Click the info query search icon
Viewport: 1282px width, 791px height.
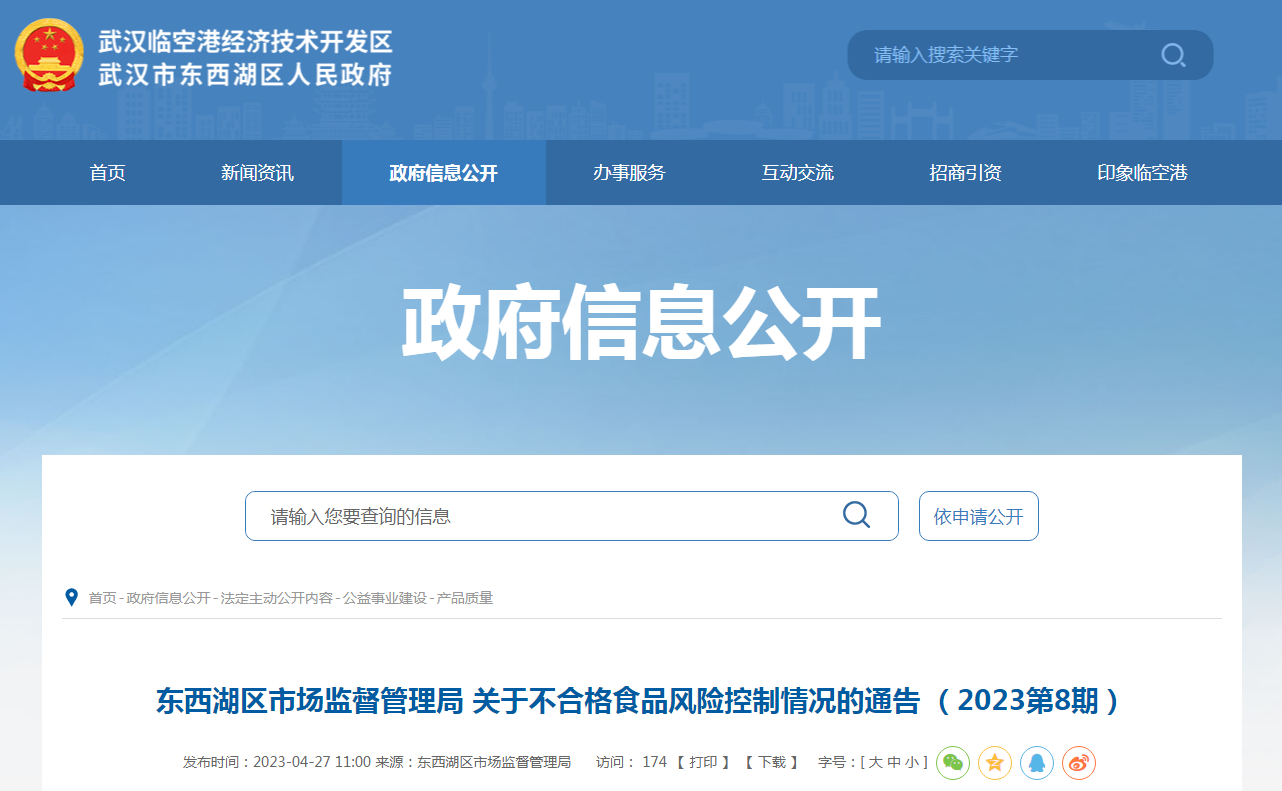pyautogui.click(x=856, y=515)
